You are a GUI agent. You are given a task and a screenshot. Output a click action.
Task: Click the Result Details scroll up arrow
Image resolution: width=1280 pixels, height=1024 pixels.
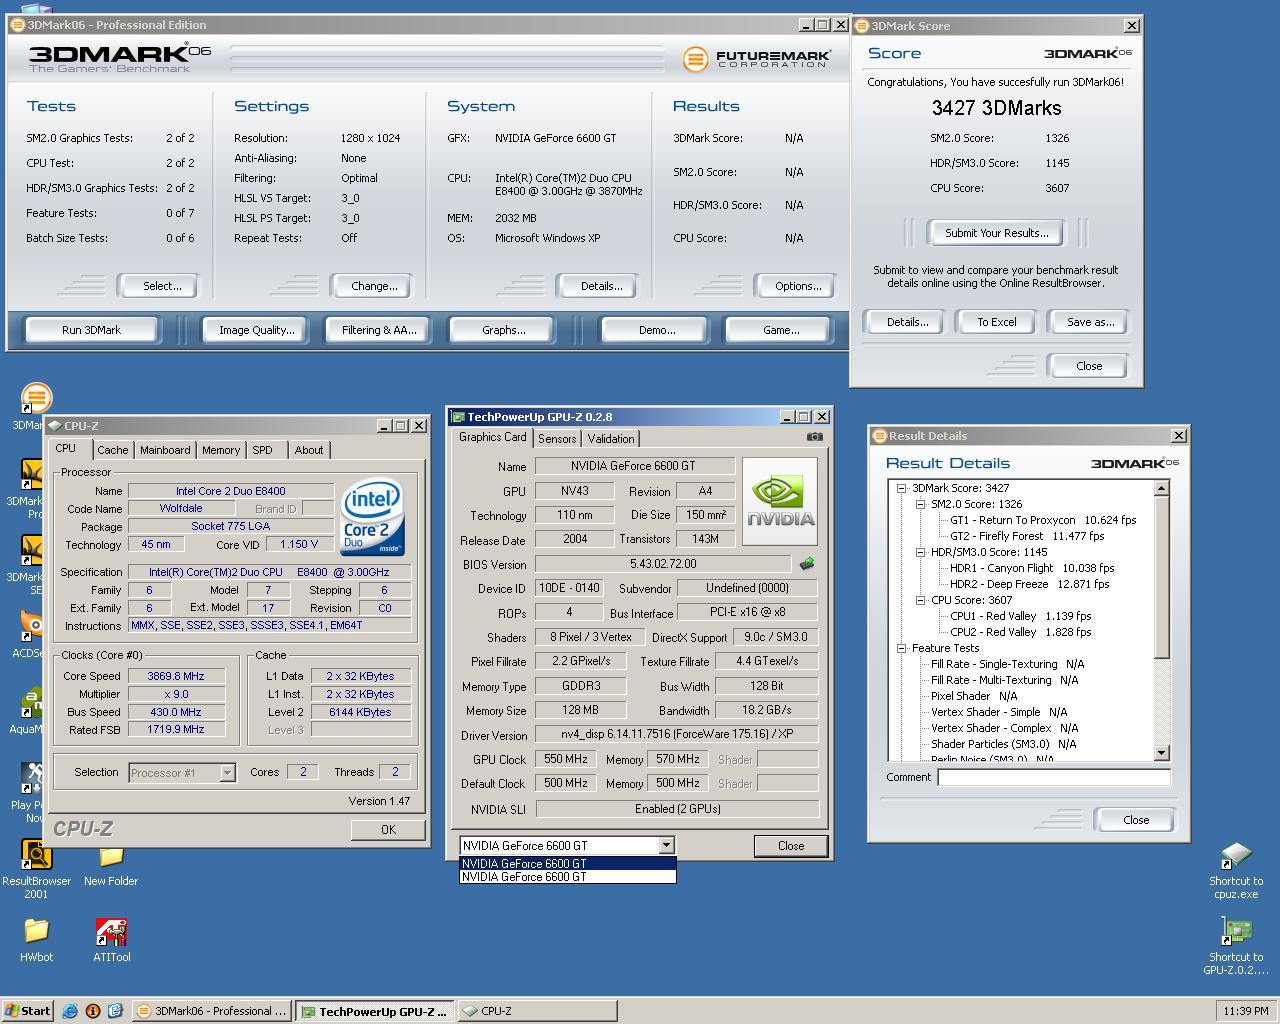coord(1161,488)
